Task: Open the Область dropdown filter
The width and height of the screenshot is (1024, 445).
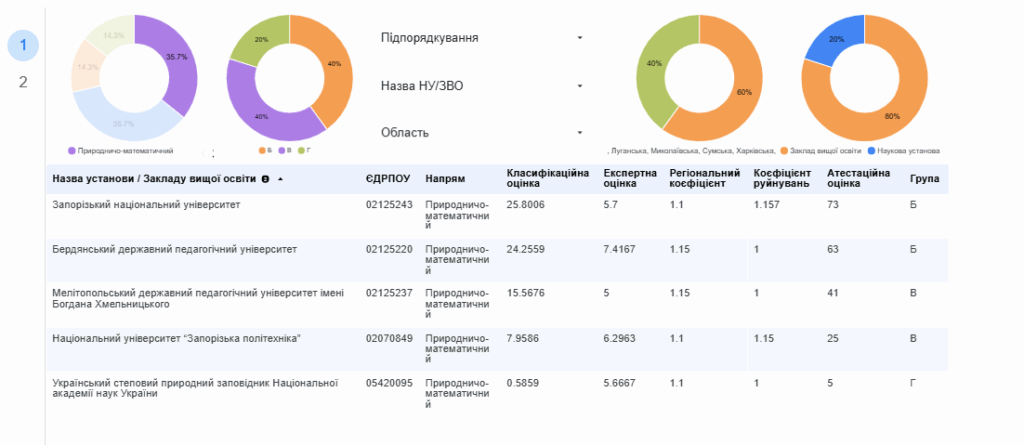Action: (480, 133)
